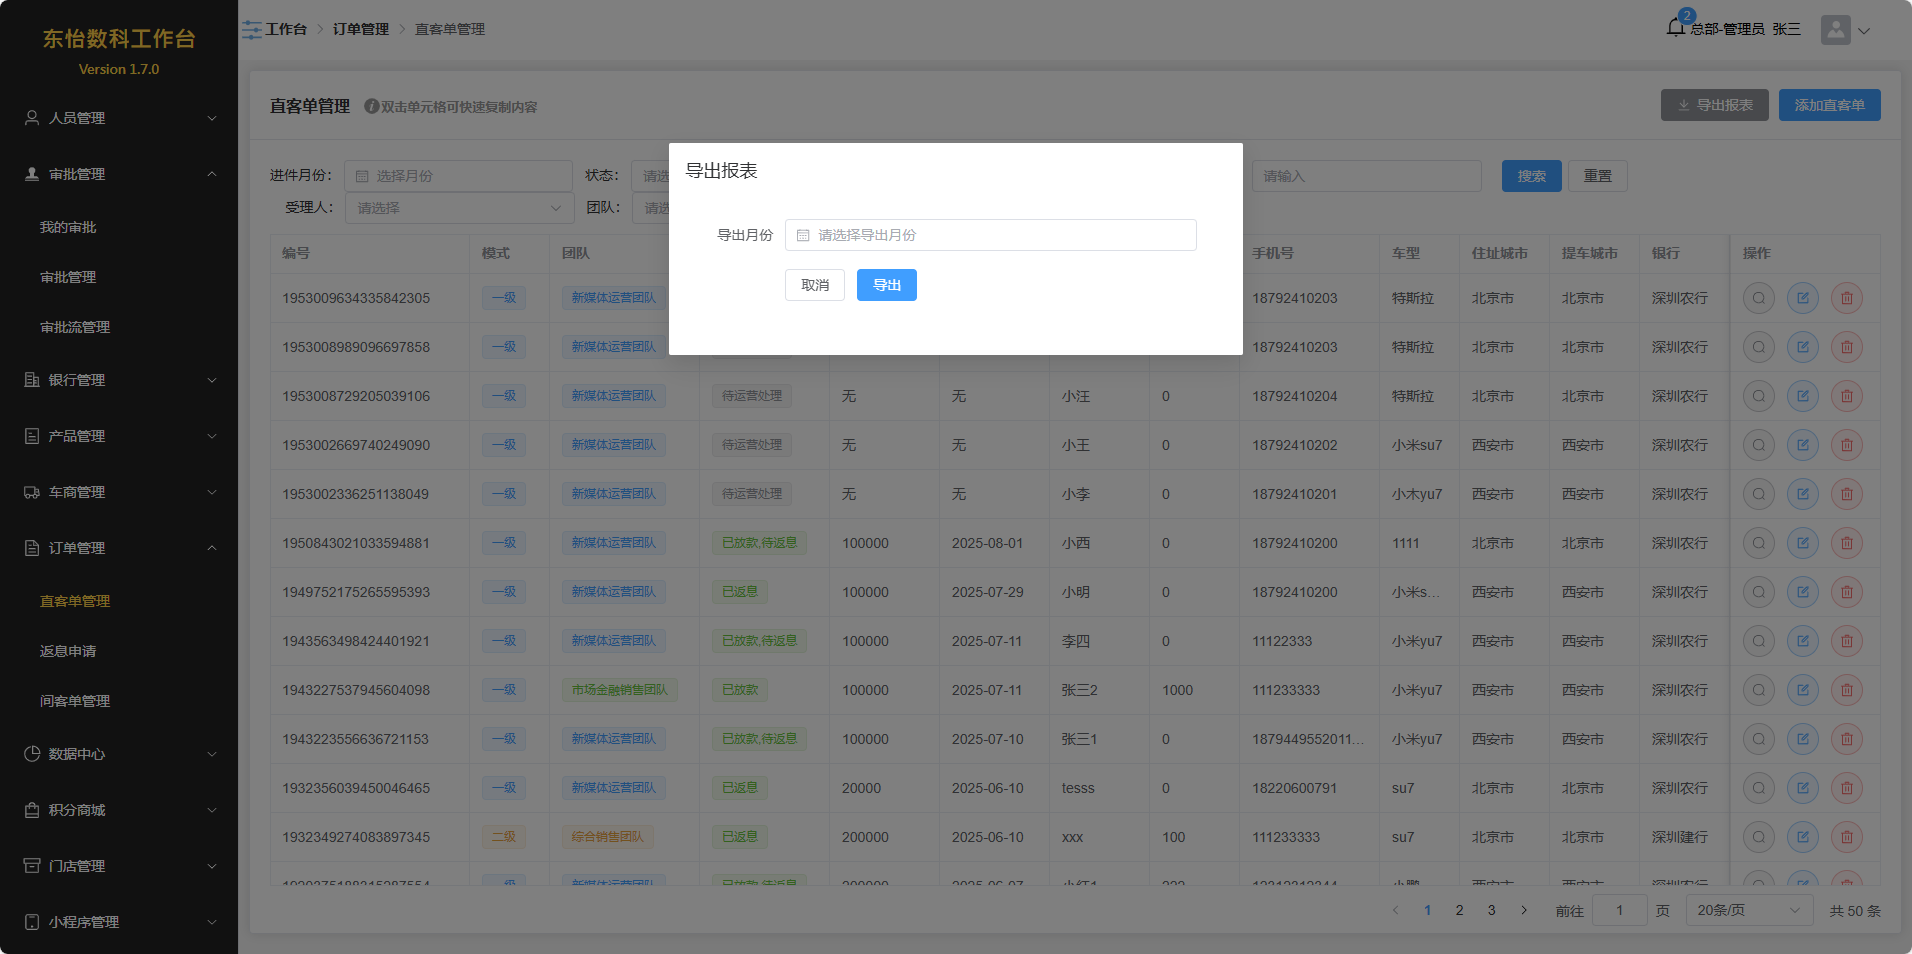The height and width of the screenshot is (954, 1912).
Task: Click the user avatar icon
Action: coord(1835,30)
